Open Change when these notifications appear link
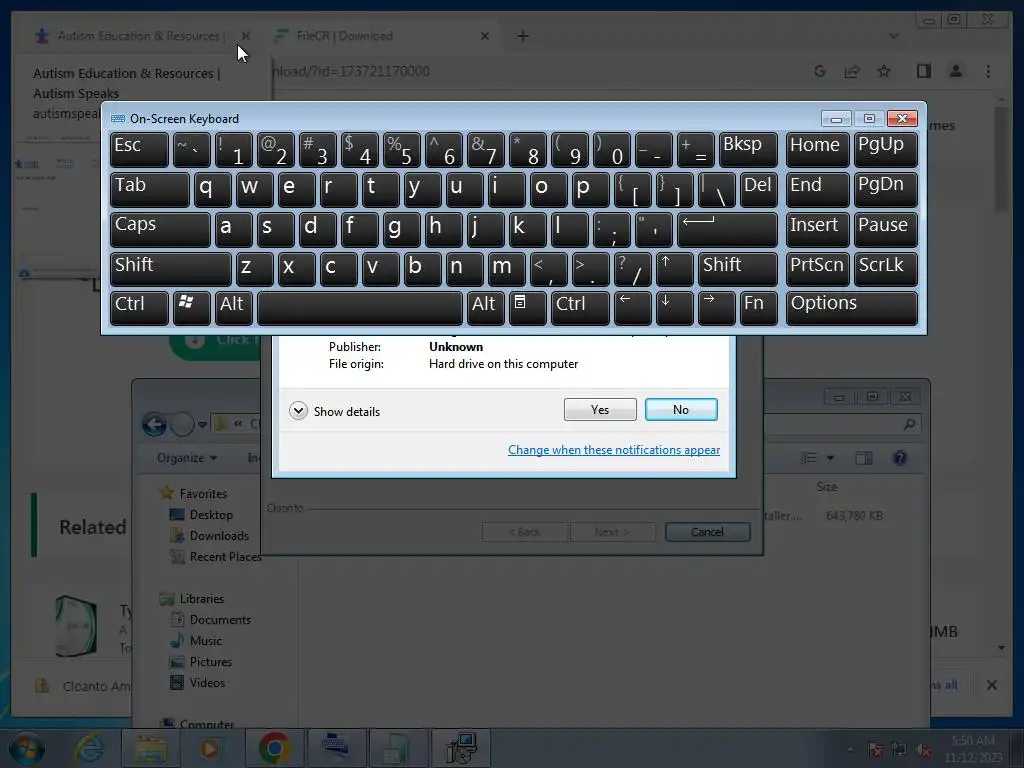The image size is (1024, 768). [x=614, y=450]
